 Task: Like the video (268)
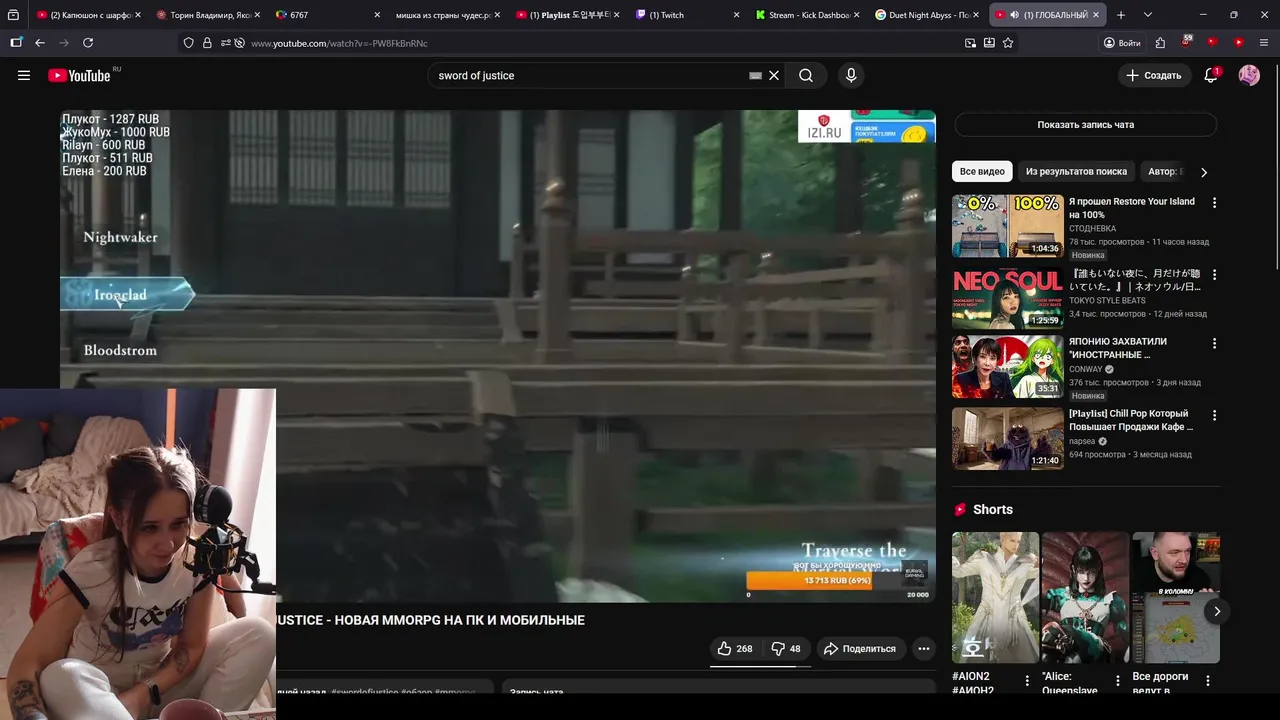point(735,649)
